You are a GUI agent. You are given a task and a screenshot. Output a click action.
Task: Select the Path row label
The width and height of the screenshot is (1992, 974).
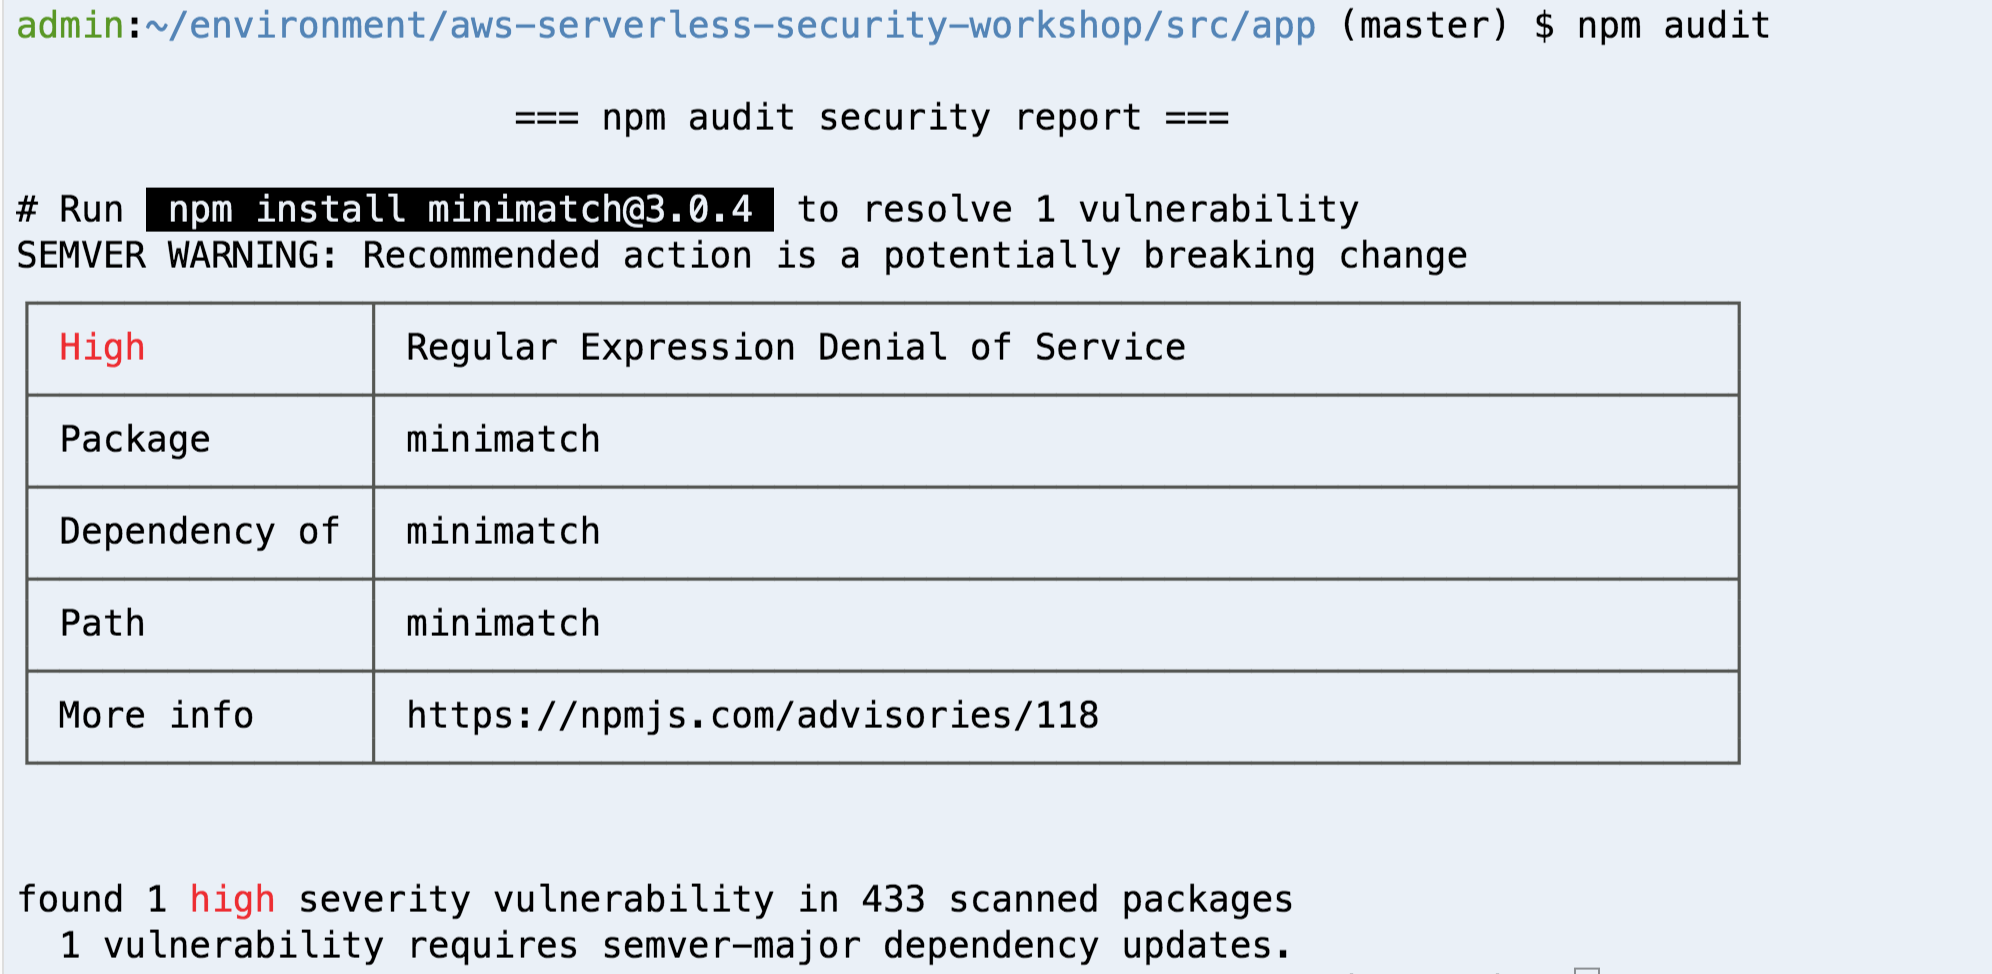tap(102, 624)
